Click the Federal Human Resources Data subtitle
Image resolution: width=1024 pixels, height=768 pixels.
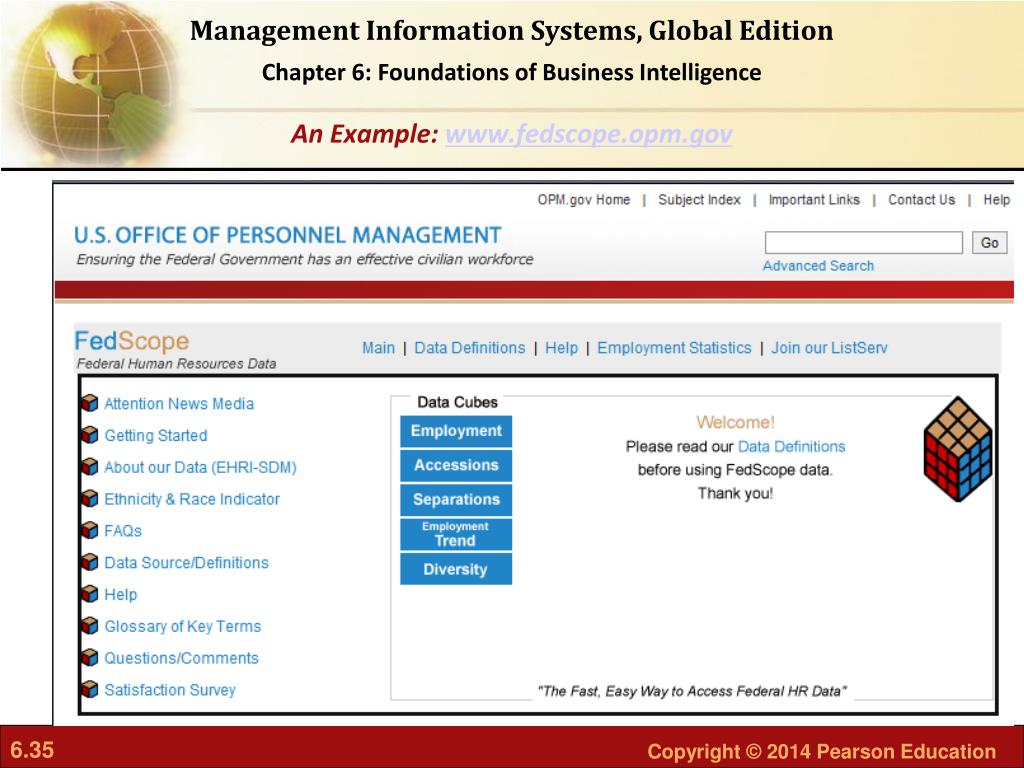tap(176, 364)
